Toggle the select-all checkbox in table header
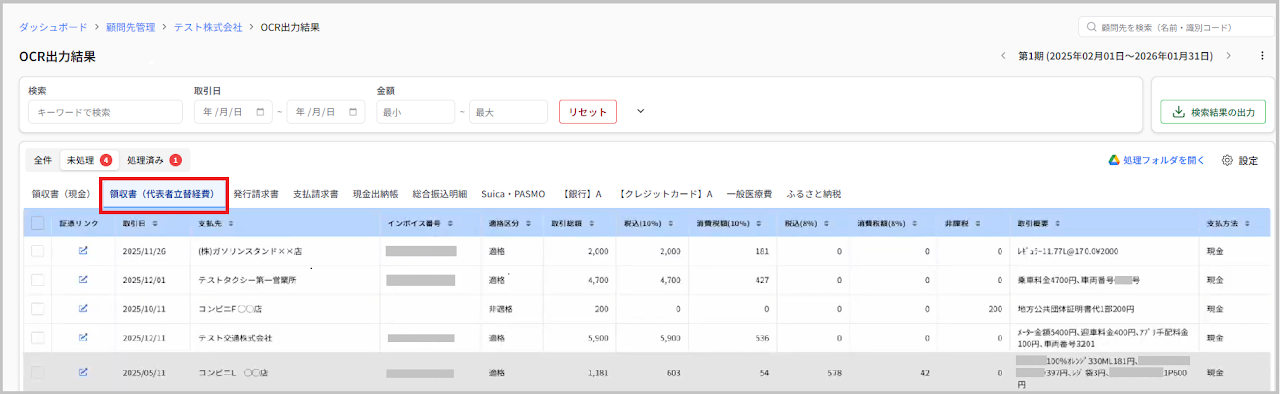 click(37, 223)
